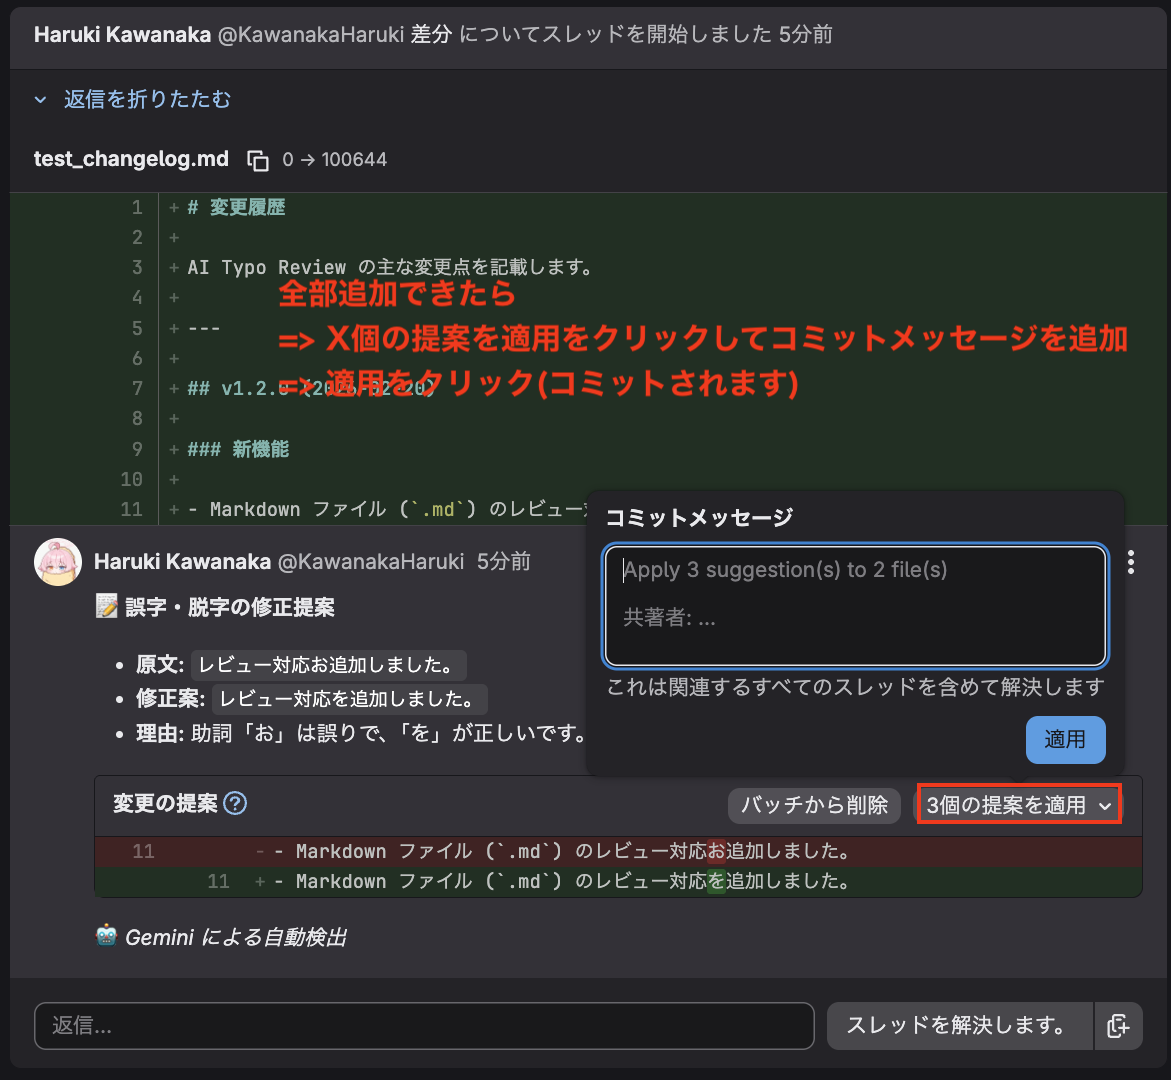Open the test_changelog.md file name link

pos(131,160)
